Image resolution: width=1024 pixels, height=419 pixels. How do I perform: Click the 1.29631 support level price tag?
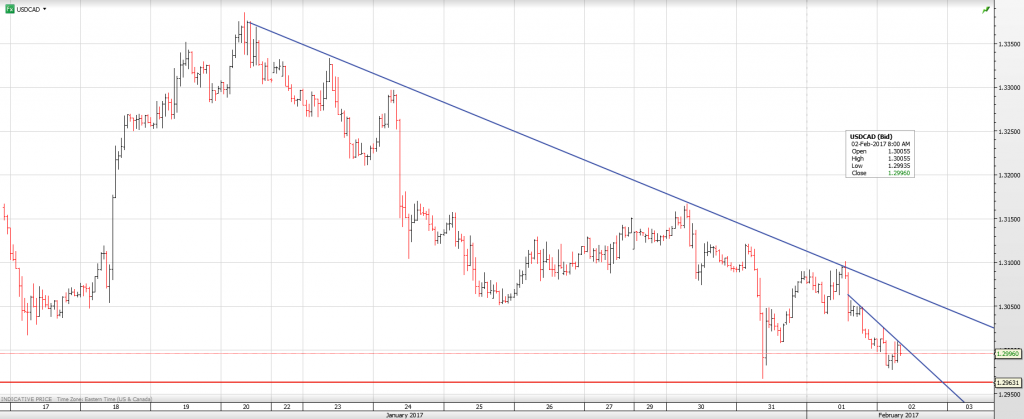point(1007,383)
